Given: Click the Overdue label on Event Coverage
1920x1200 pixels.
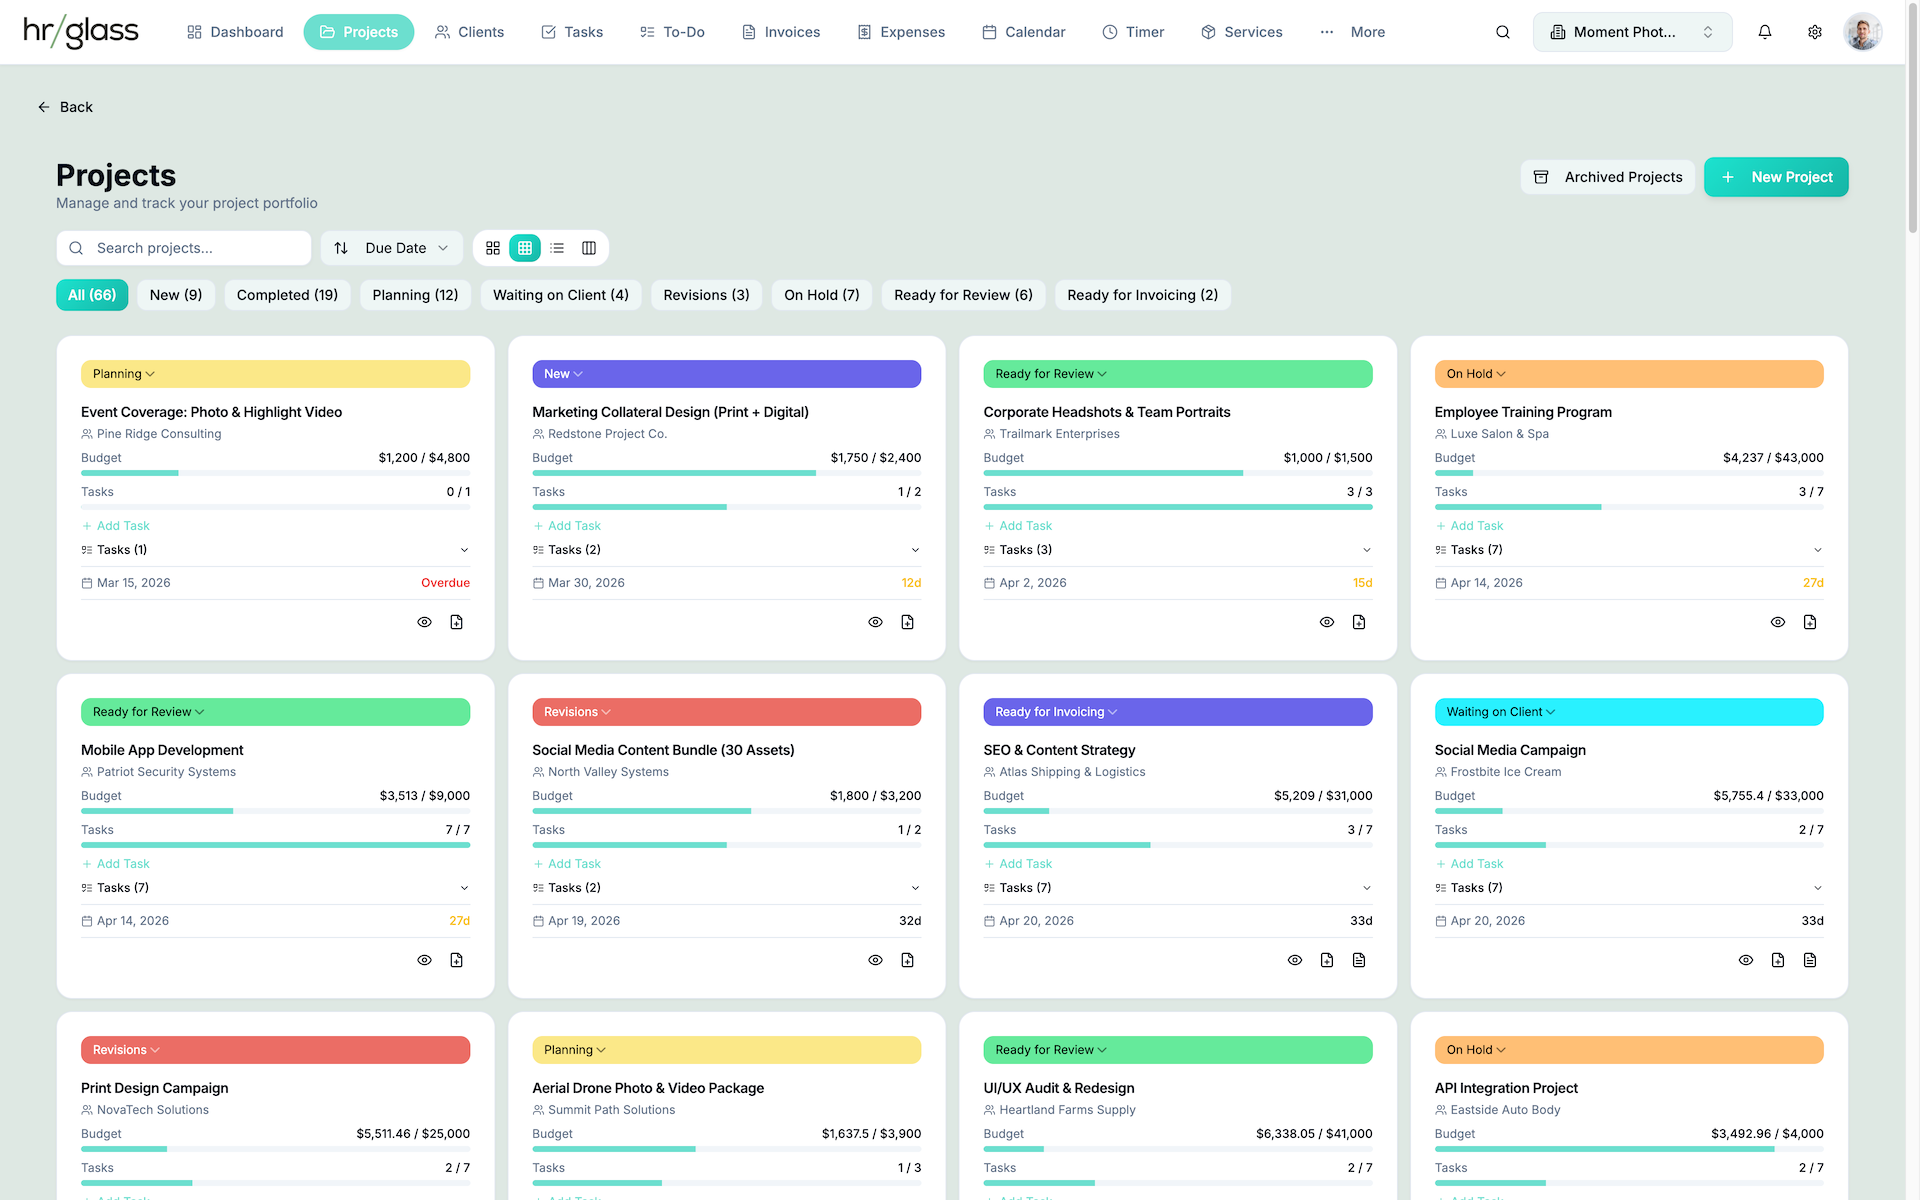Looking at the screenshot, I should click(x=445, y=583).
